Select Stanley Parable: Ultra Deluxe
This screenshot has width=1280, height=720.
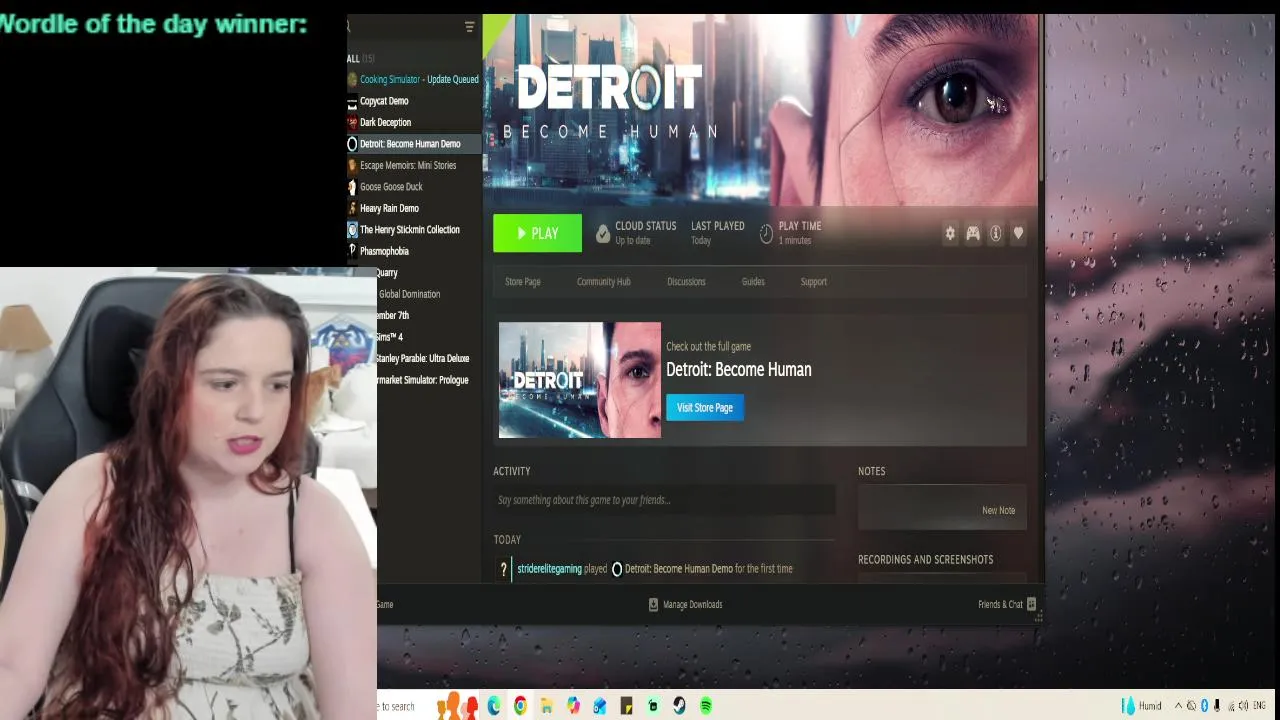point(423,358)
